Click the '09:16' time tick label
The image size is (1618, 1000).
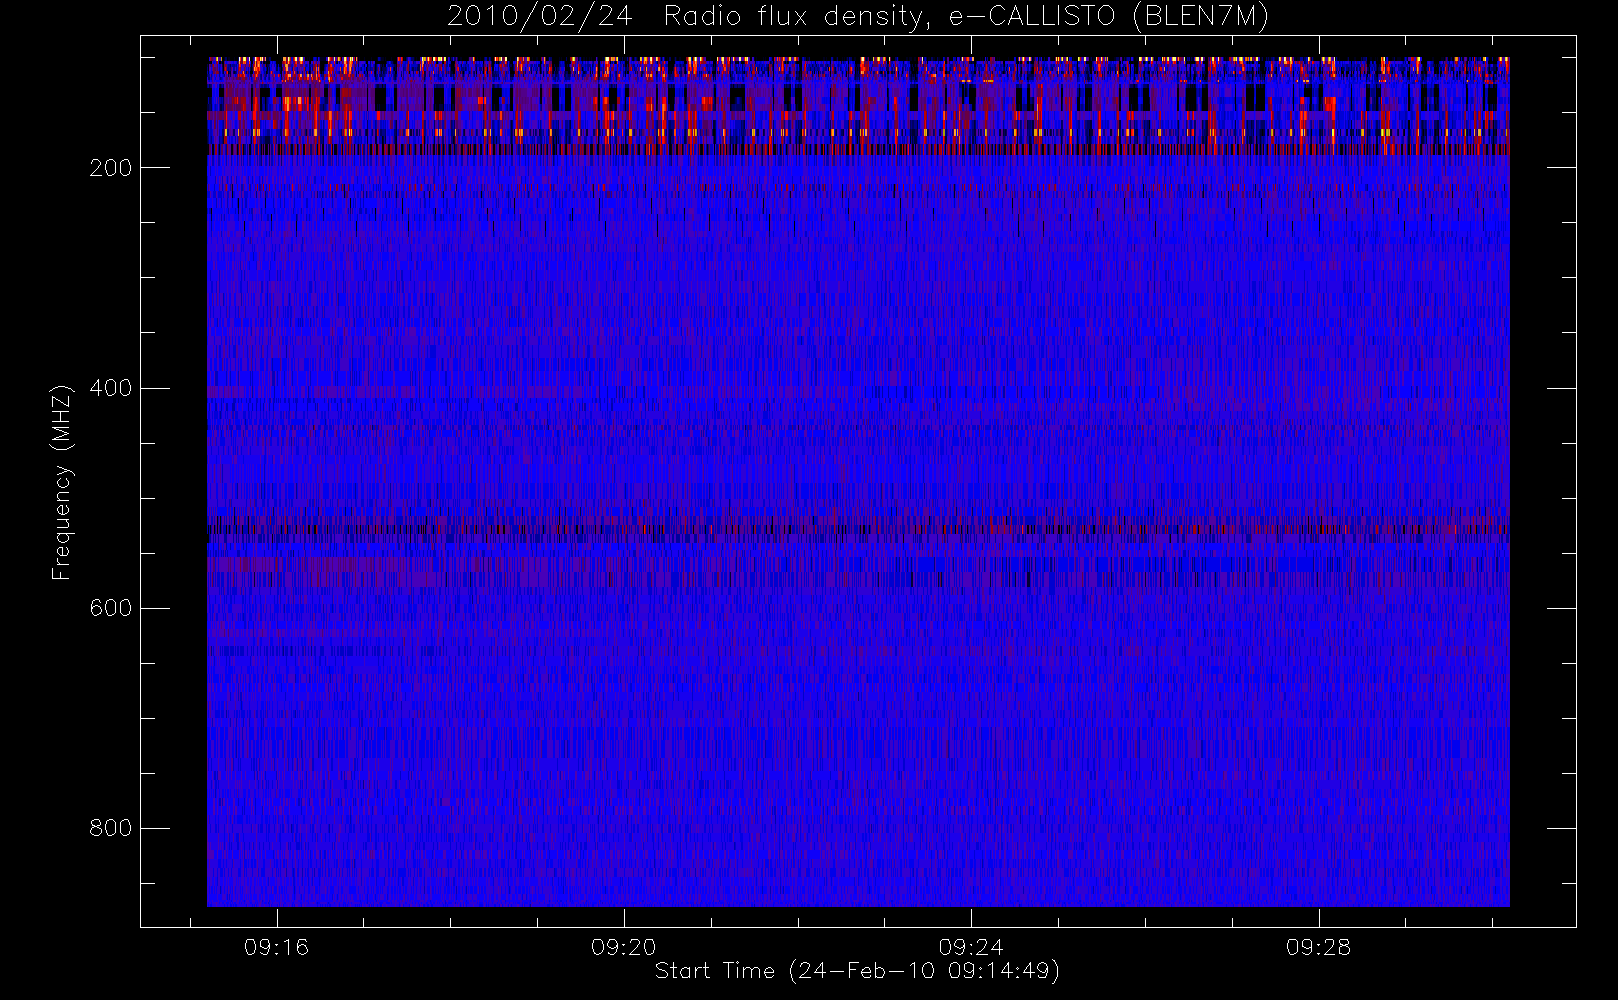pyautogui.click(x=277, y=947)
